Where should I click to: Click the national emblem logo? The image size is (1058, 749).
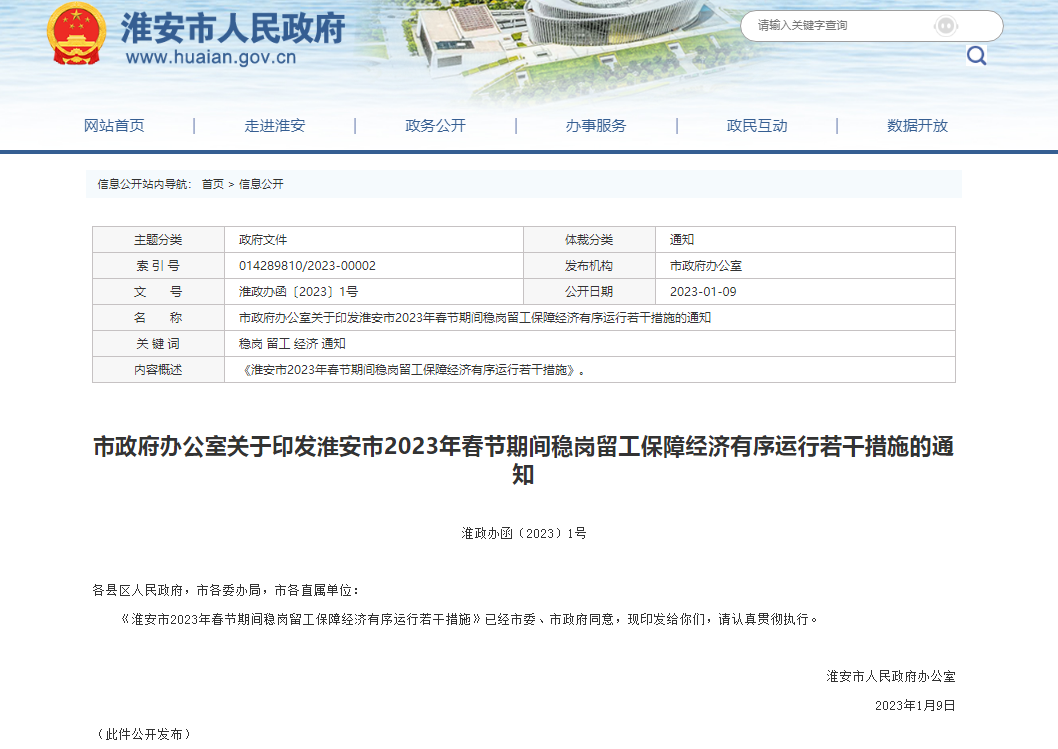point(76,33)
